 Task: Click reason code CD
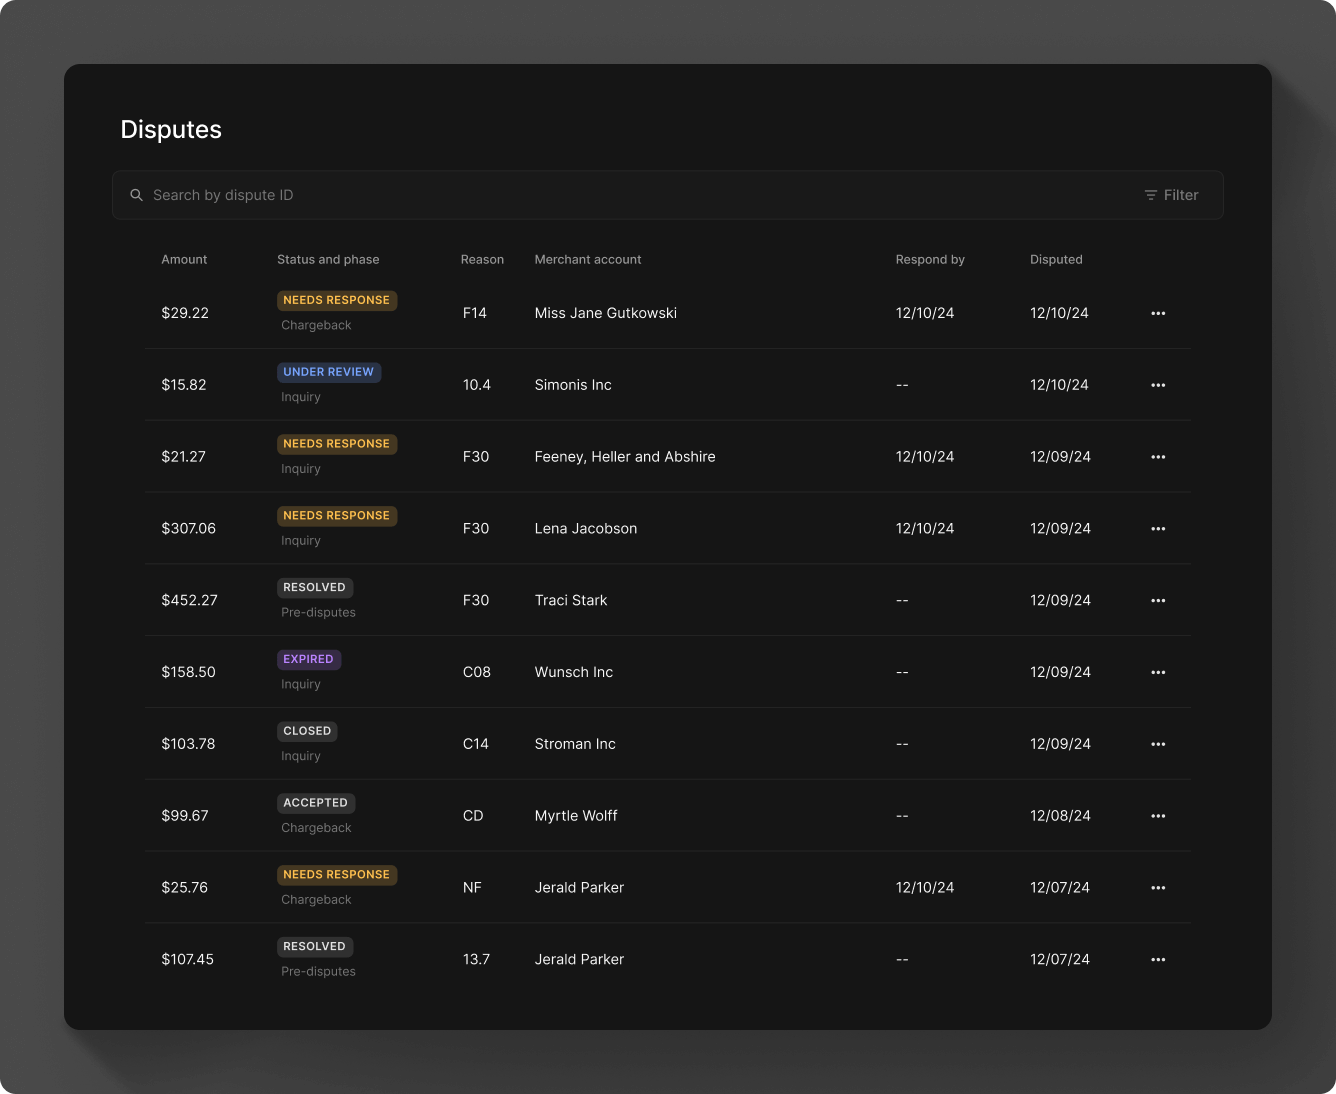(473, 816)
